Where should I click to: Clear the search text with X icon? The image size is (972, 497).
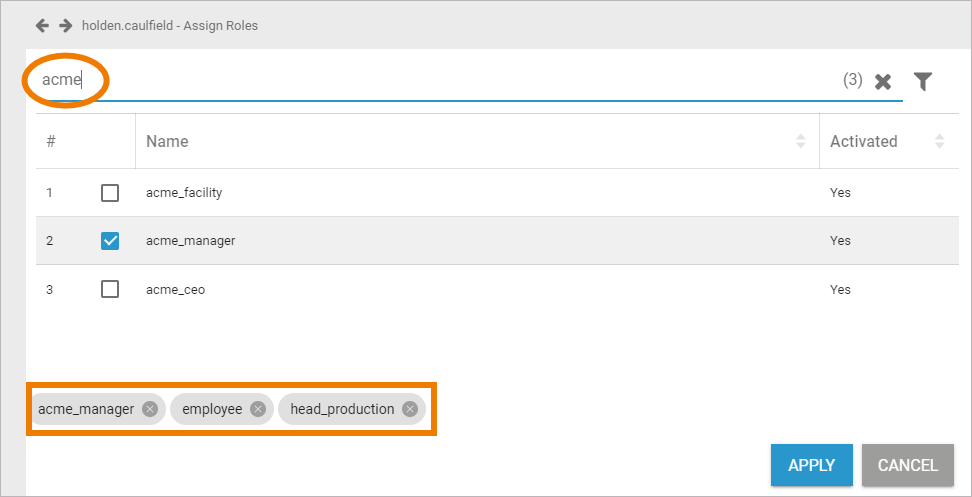click(883, 82)
